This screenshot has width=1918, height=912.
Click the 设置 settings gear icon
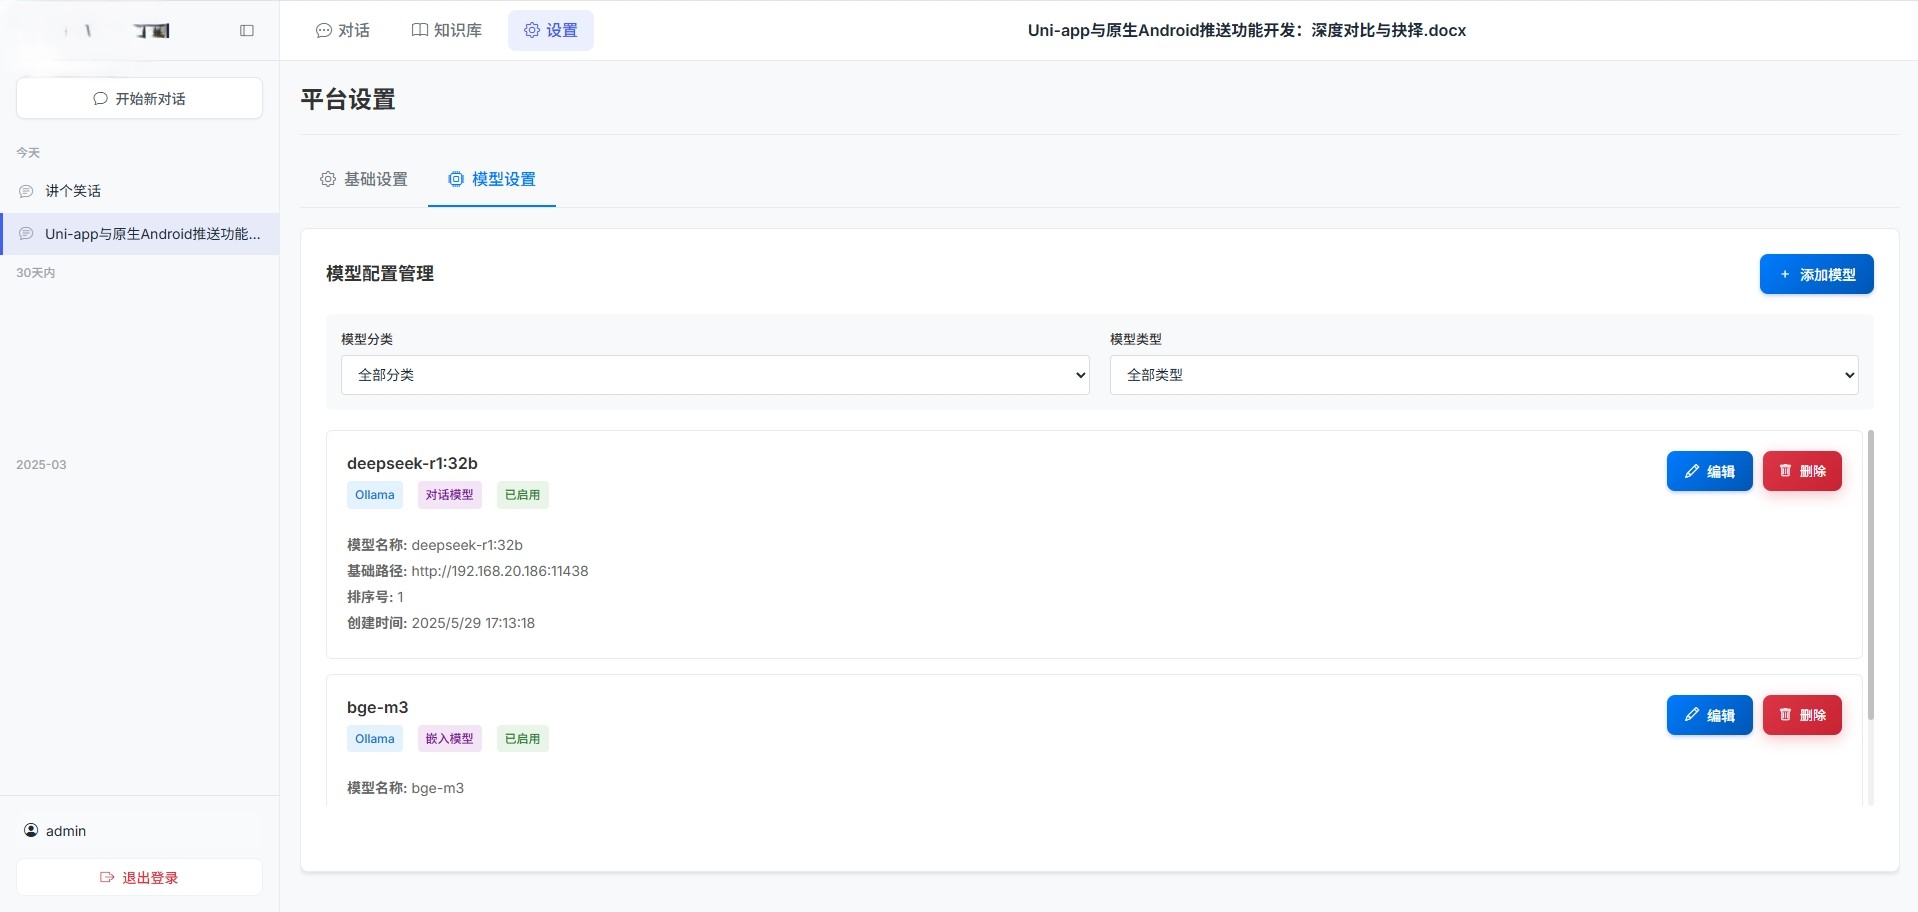(531, 30)
